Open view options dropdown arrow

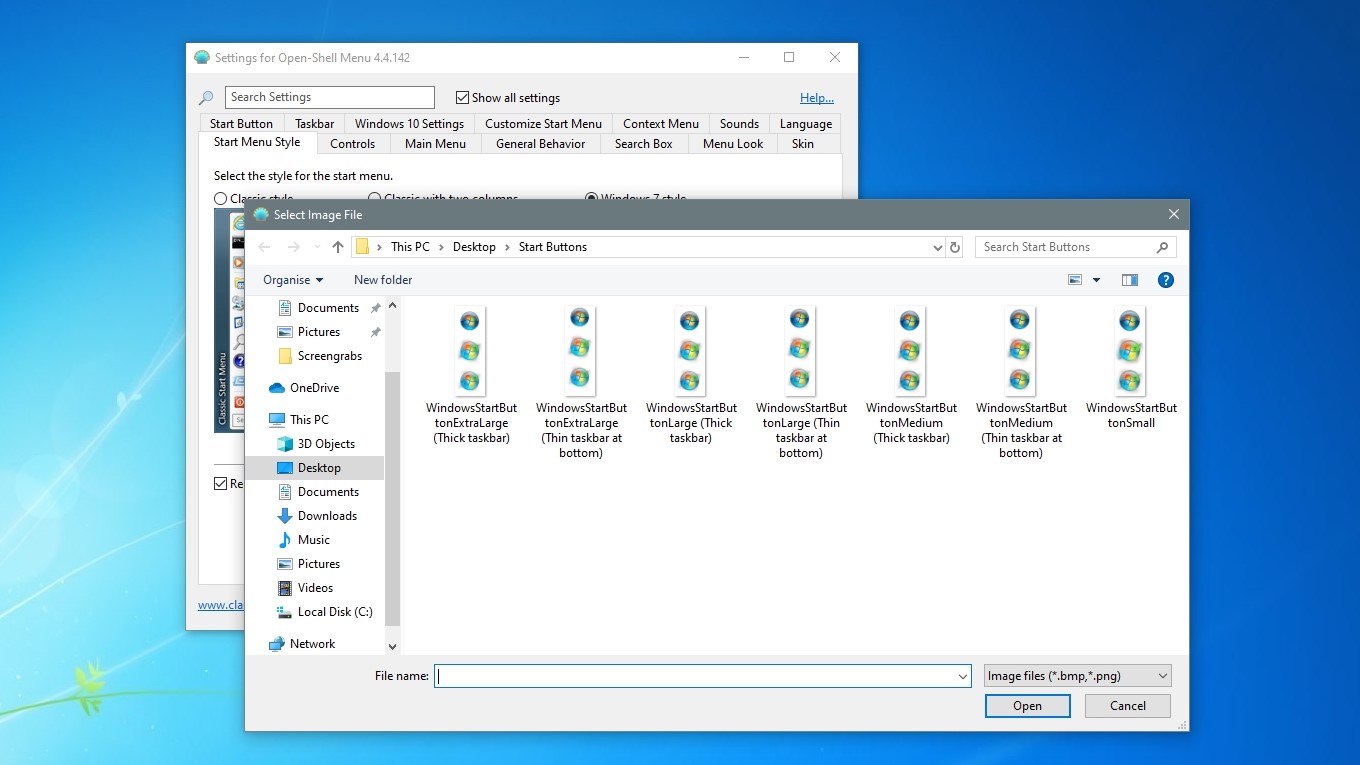pos(1096,280)
